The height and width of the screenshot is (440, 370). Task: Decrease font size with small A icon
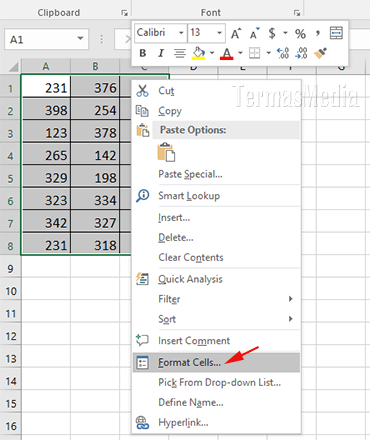tap(254, 33)
